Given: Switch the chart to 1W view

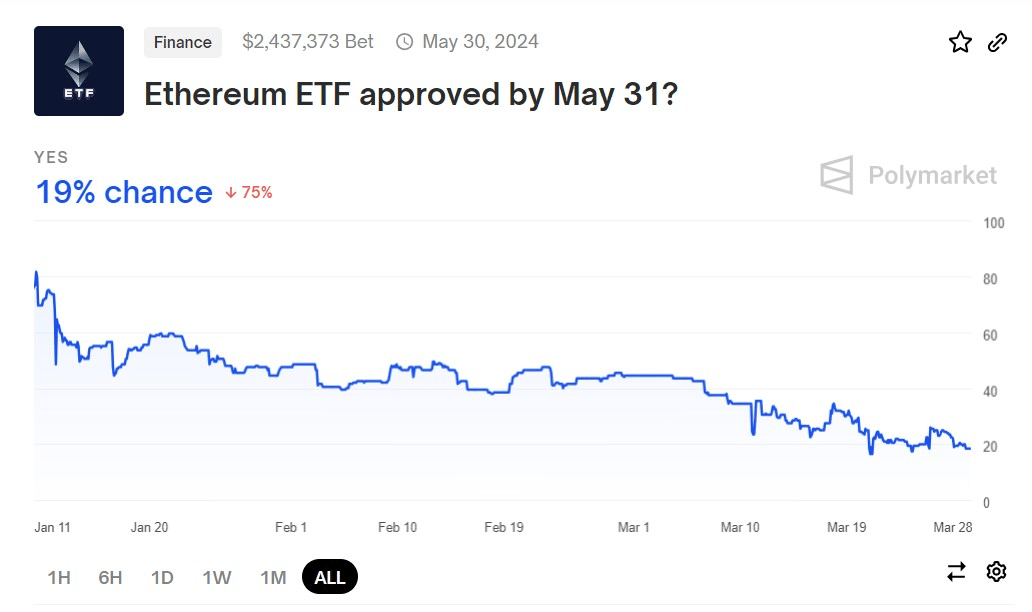Looking at the screenshot, I should 216,577.
